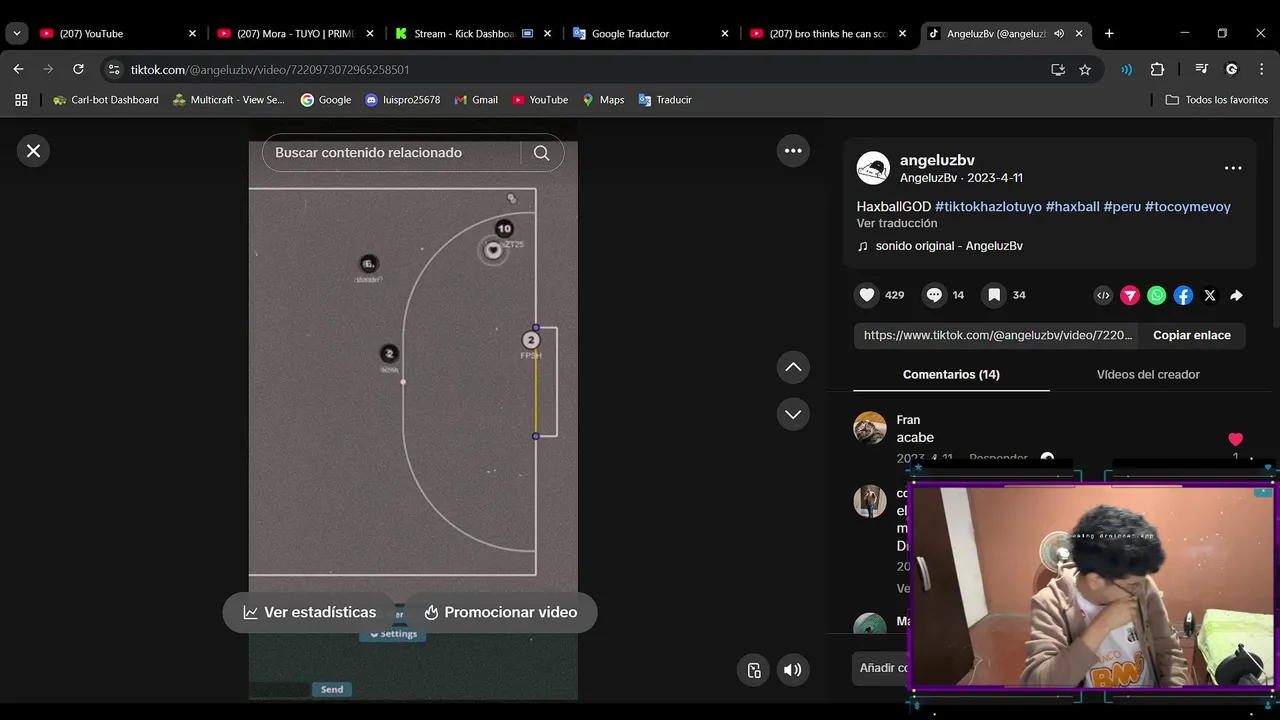Share the video to X
This screenshot has height=720, width=1280.
(1210, 295)
